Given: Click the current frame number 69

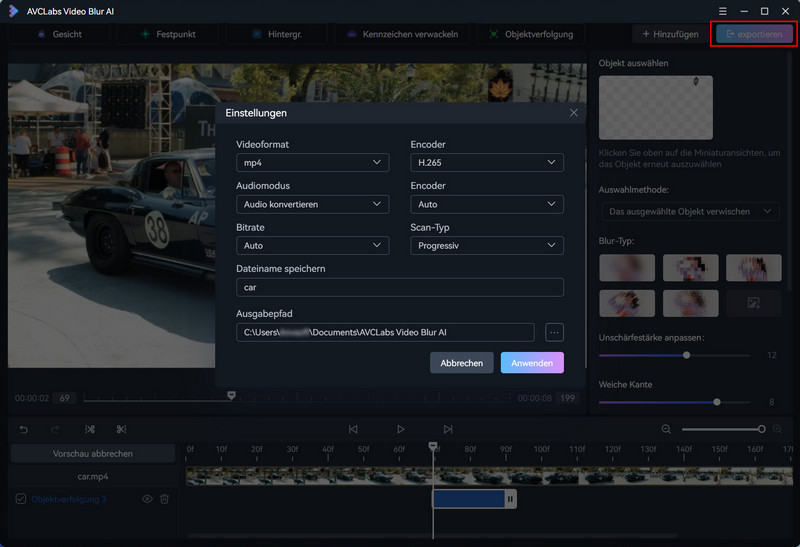Looking at the screenshot, I should point(65,398).
